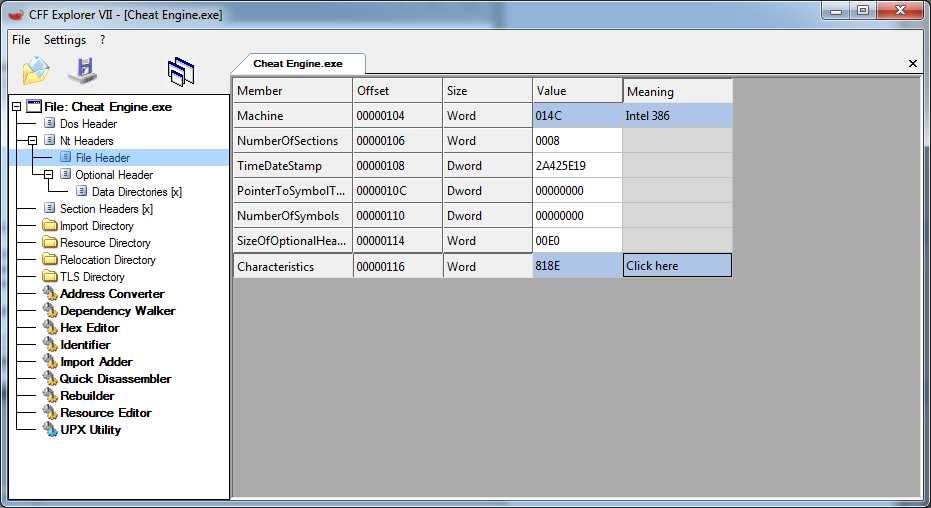This screenshot has width=931, height=508.
Task: Click the Windows cascade toolbar icon
Action: (181, 72)
